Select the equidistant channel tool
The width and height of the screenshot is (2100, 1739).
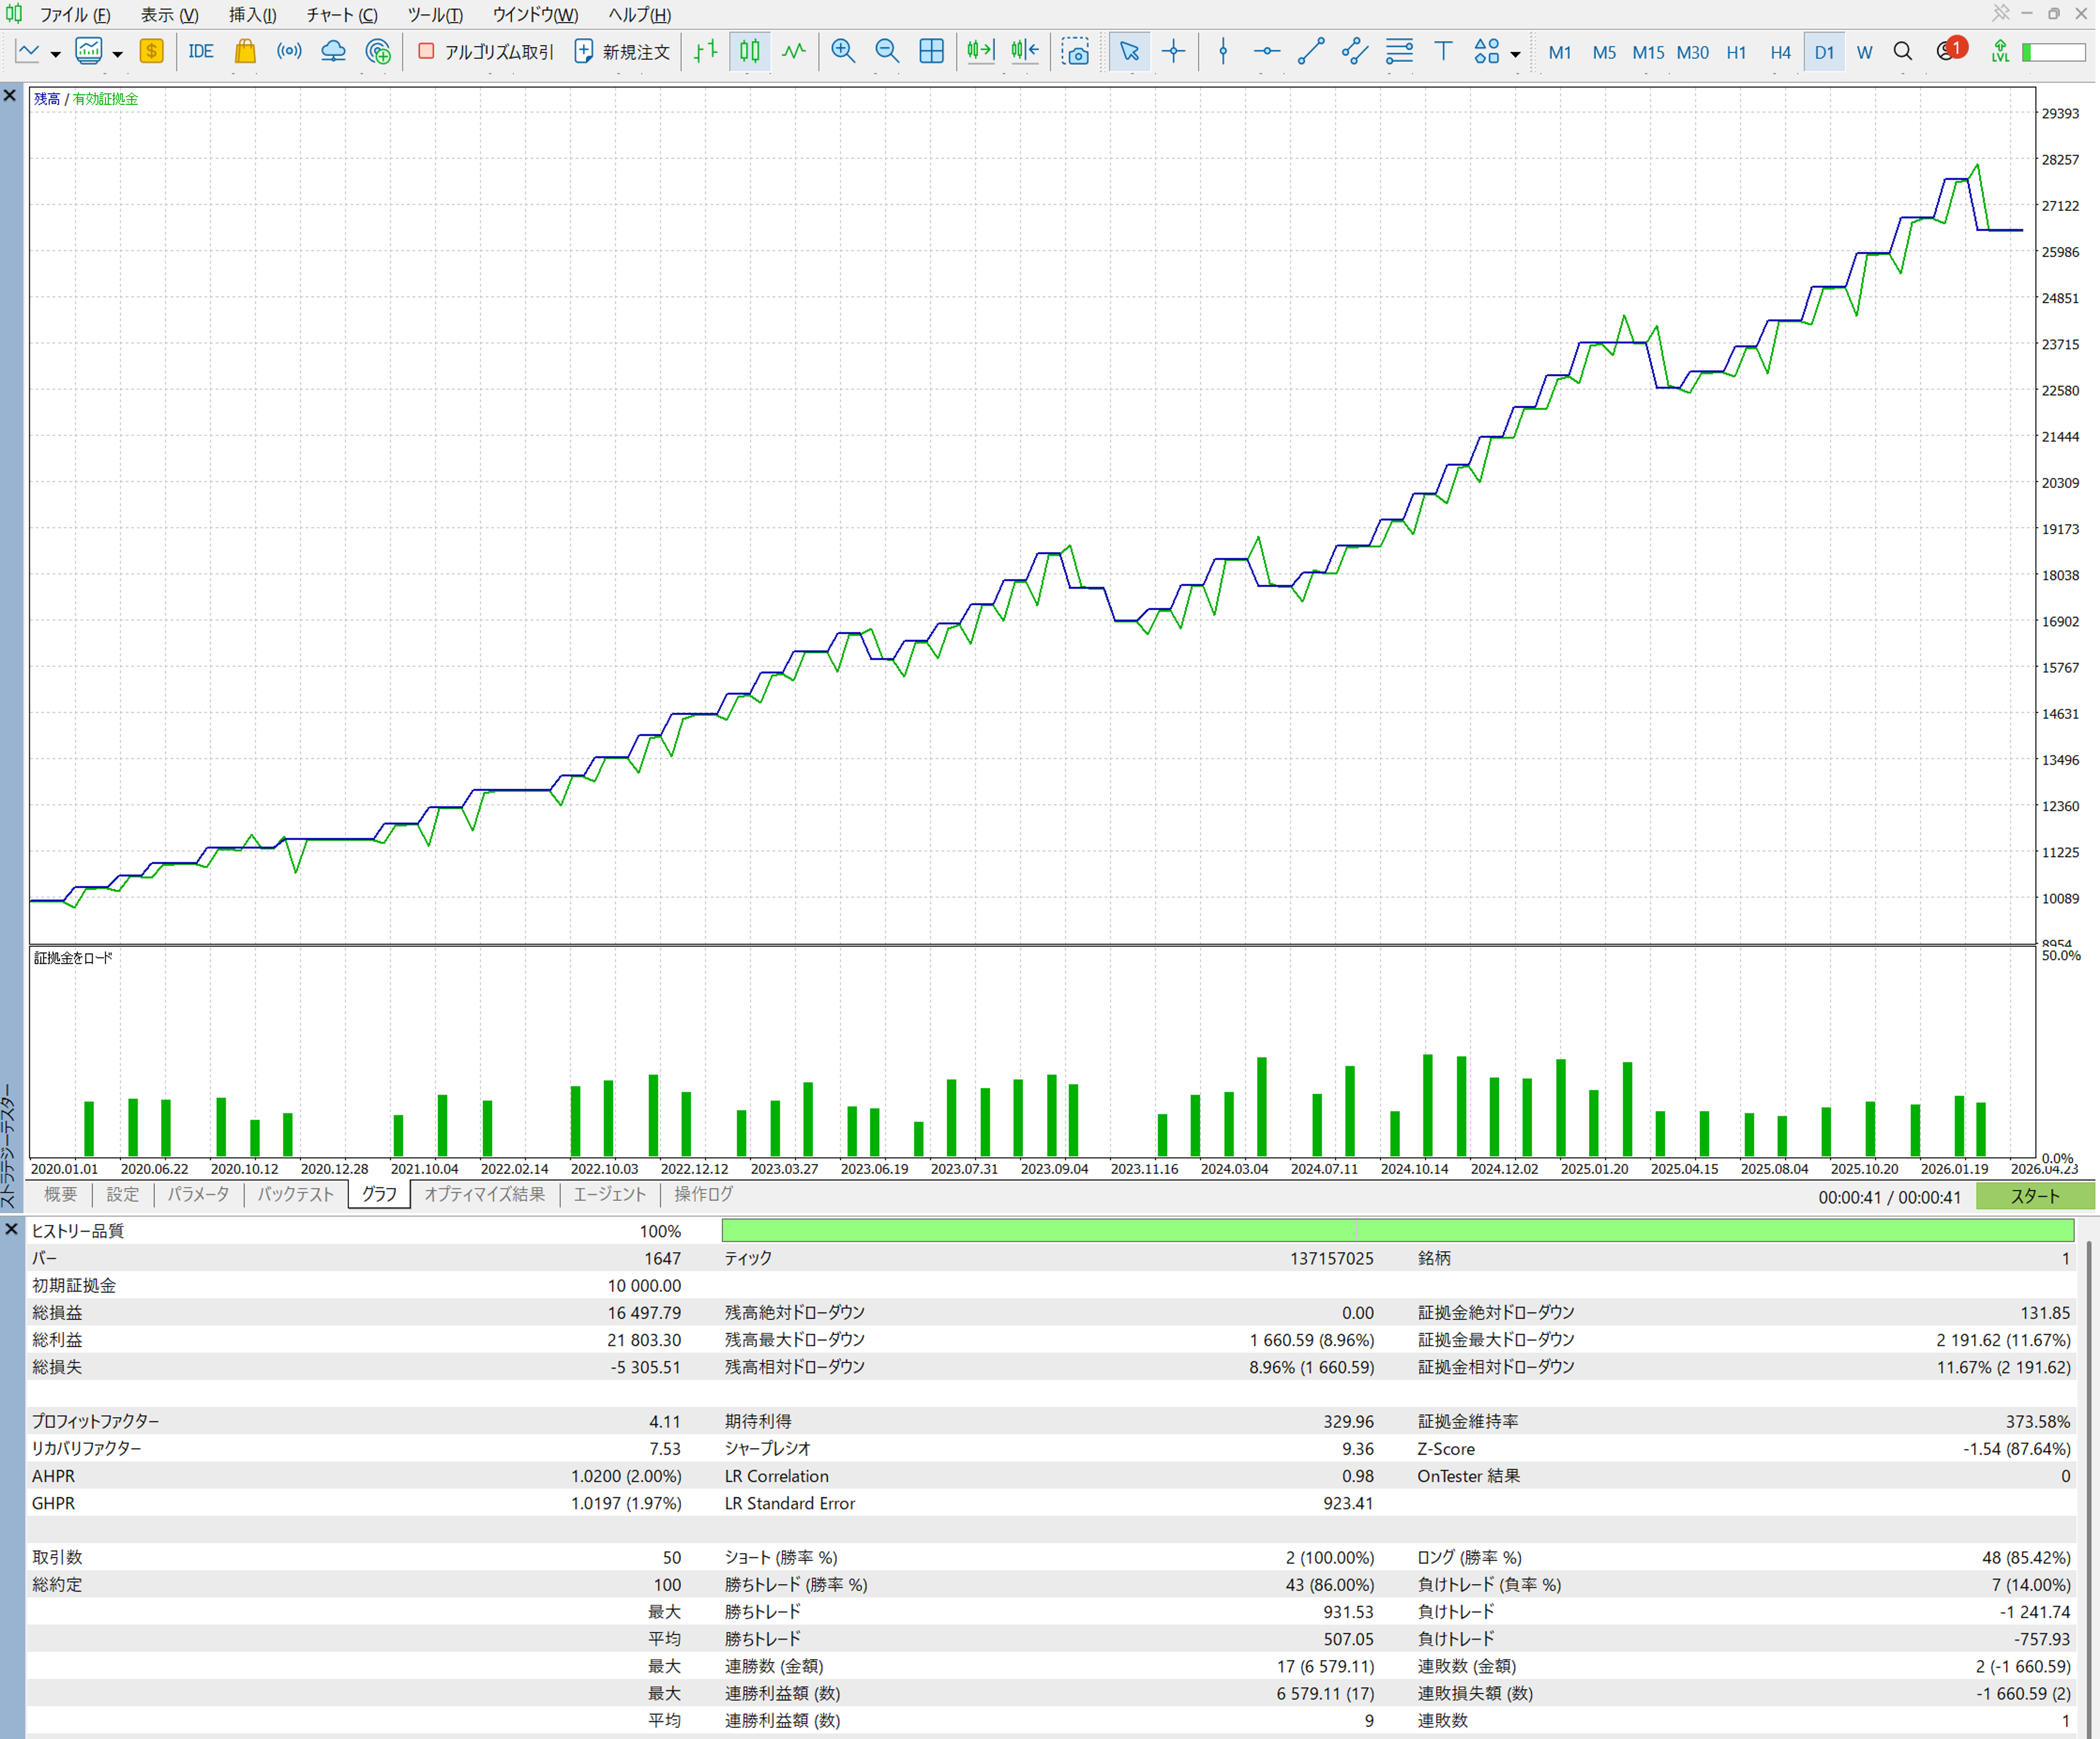tap(1355, 51)
